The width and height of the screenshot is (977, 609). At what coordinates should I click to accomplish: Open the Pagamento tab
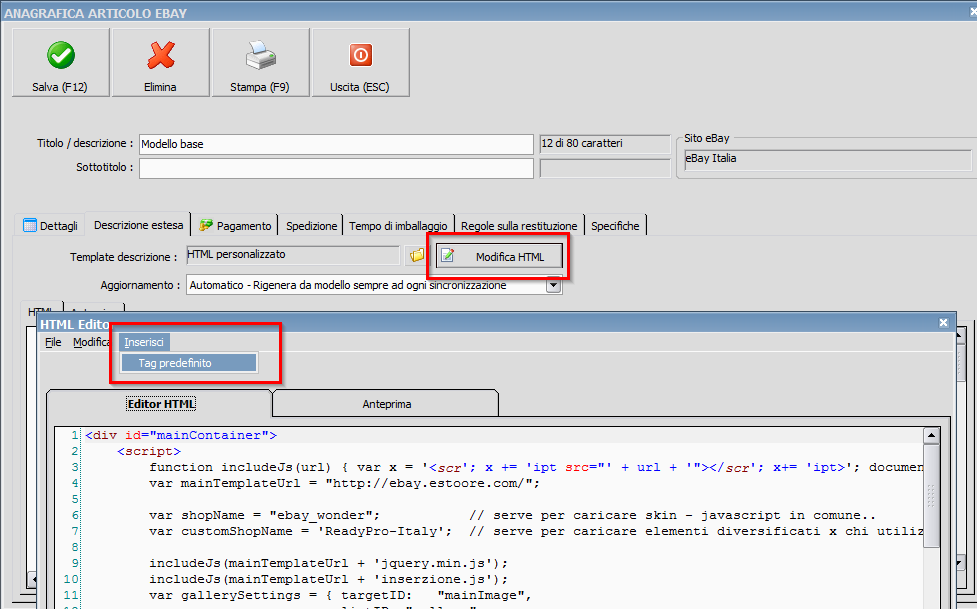(x=235, y=226)
